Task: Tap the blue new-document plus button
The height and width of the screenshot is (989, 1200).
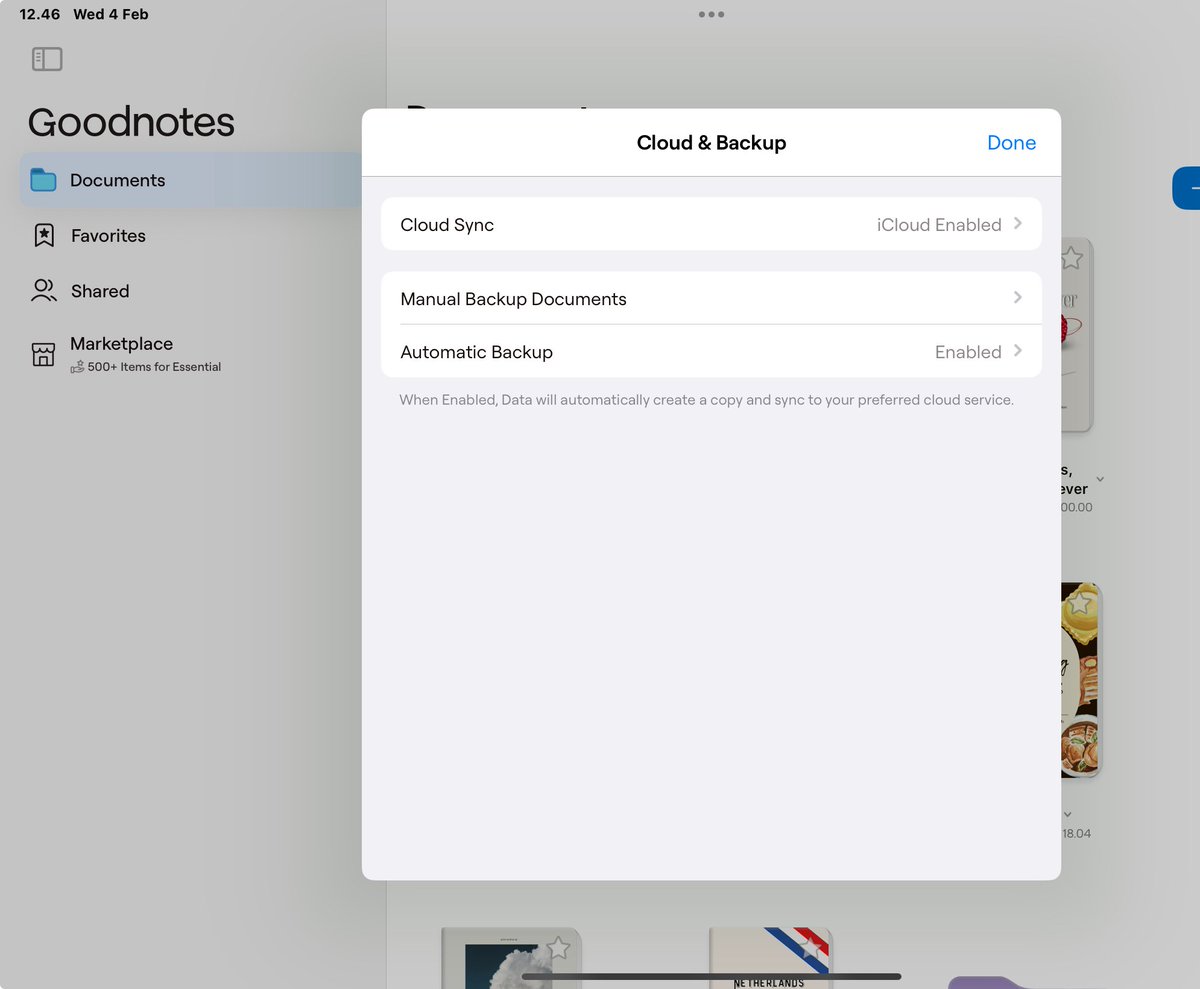Action: tap(1186, 188)
